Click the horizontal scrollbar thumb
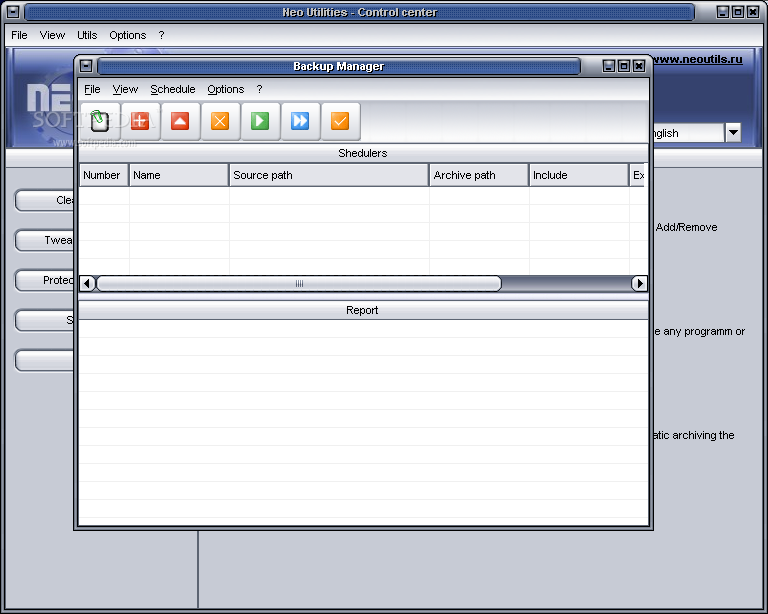Image resolution: width=768 pixels, height=614 pixels. 299,283
